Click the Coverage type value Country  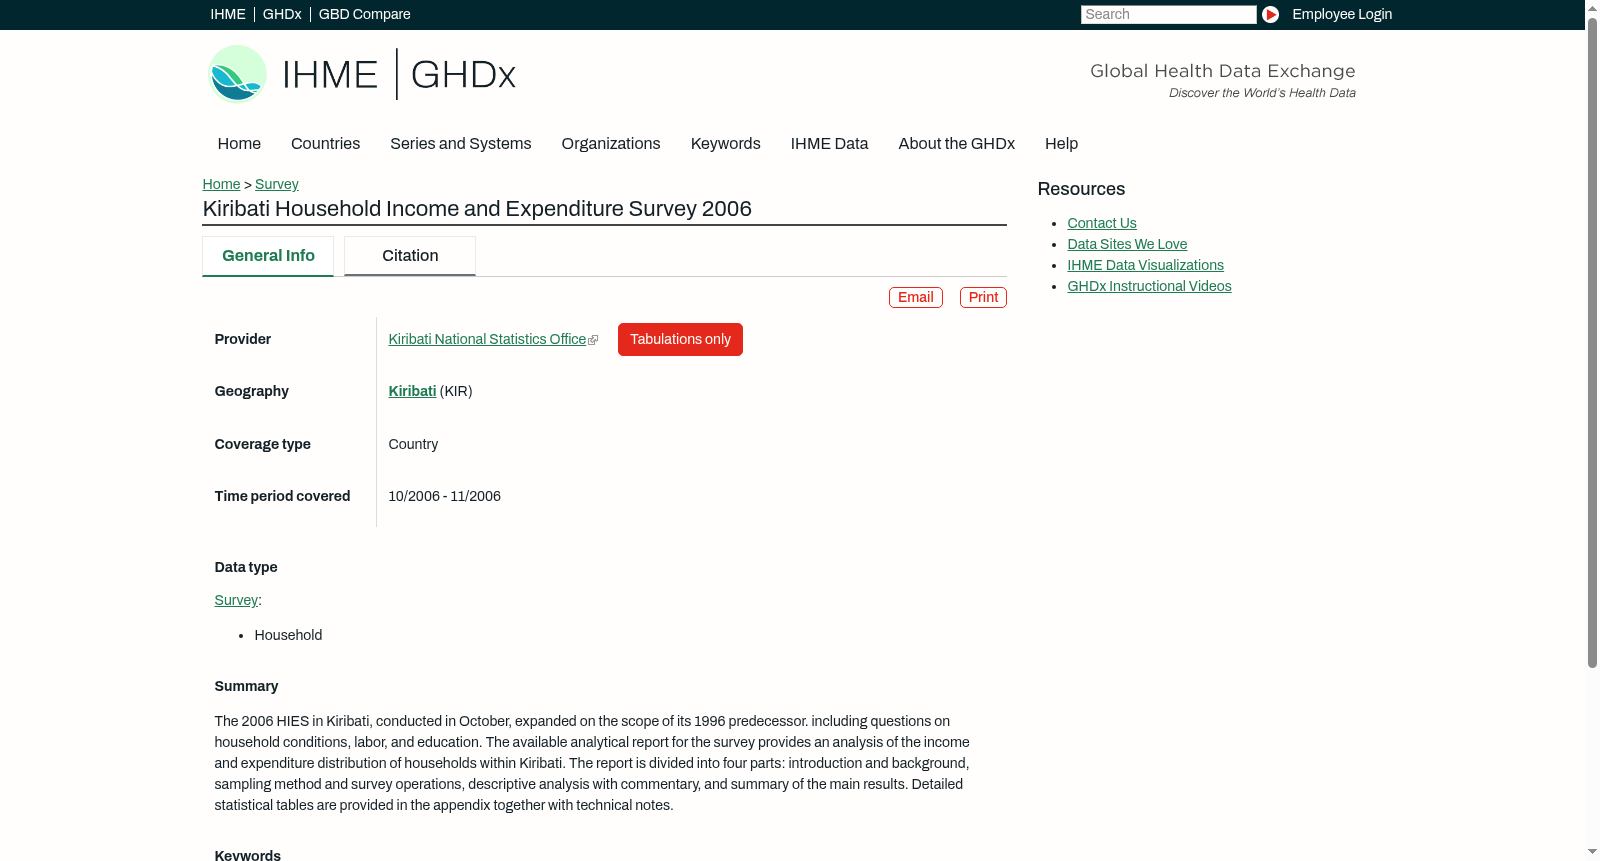point(413,444)
